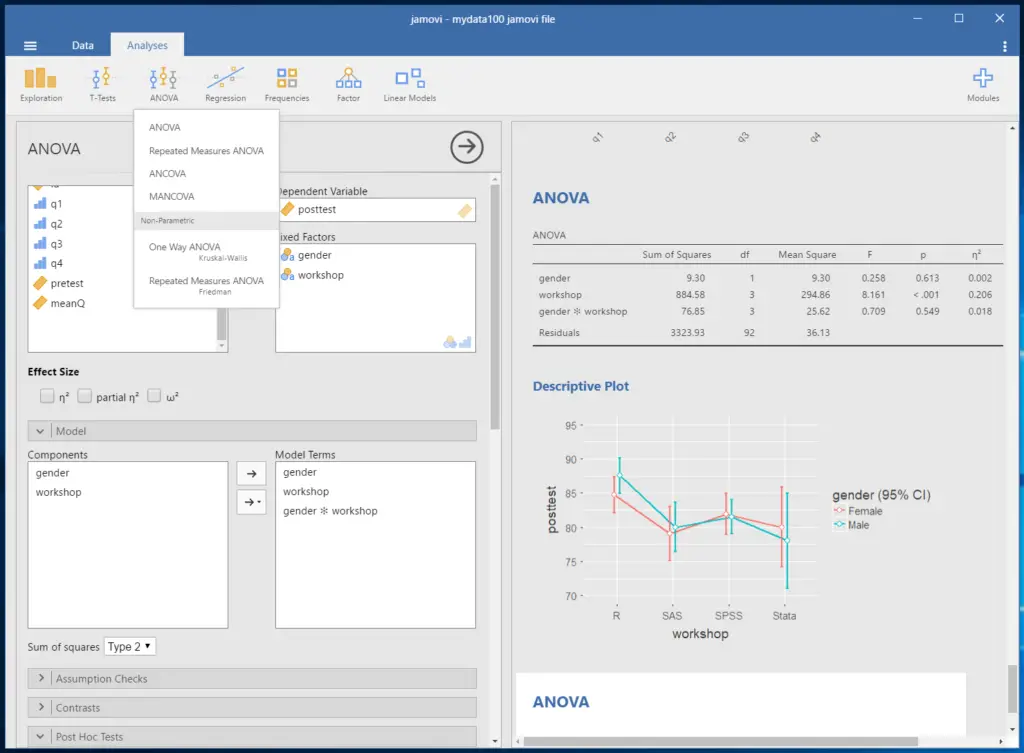
Task: Select MANCOVA in the ANOVA menu
Action: click(x=172, y=197)
